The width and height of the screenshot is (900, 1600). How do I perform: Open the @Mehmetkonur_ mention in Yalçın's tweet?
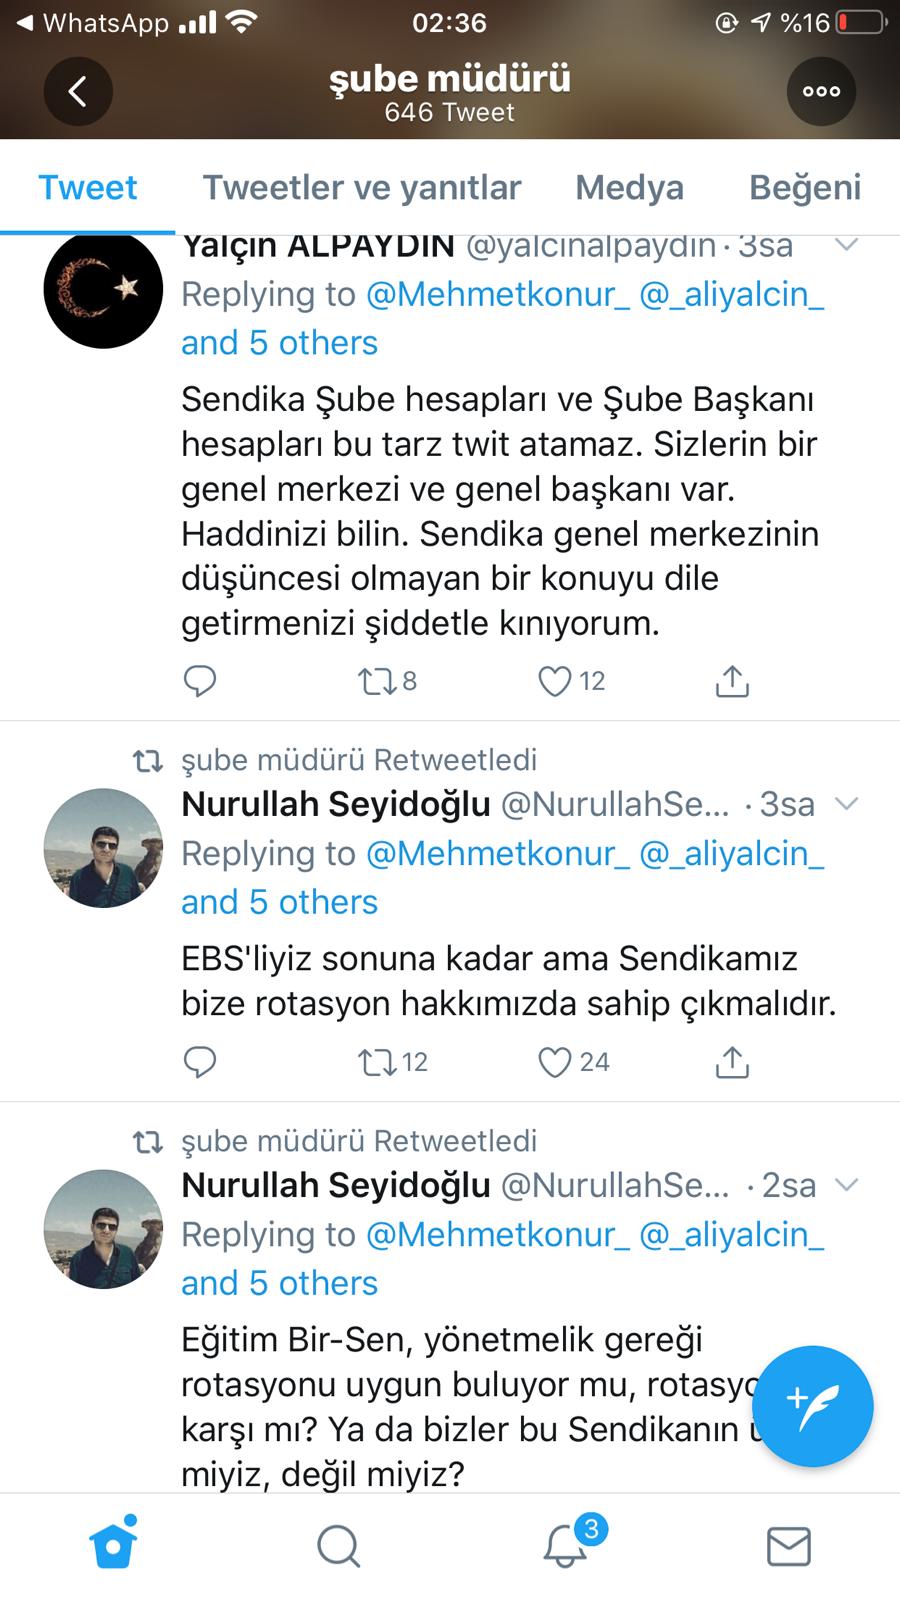tap(498, 294)
